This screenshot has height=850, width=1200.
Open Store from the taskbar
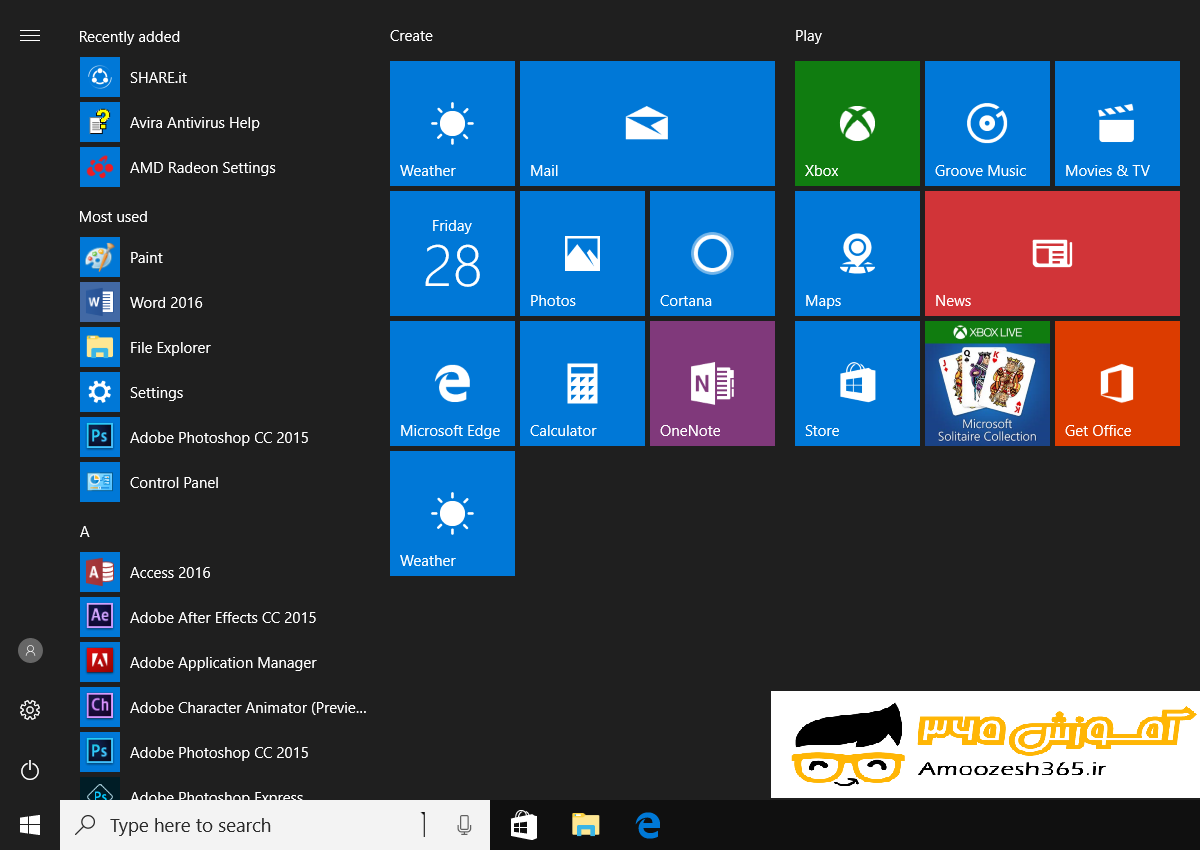click(524, 825)
